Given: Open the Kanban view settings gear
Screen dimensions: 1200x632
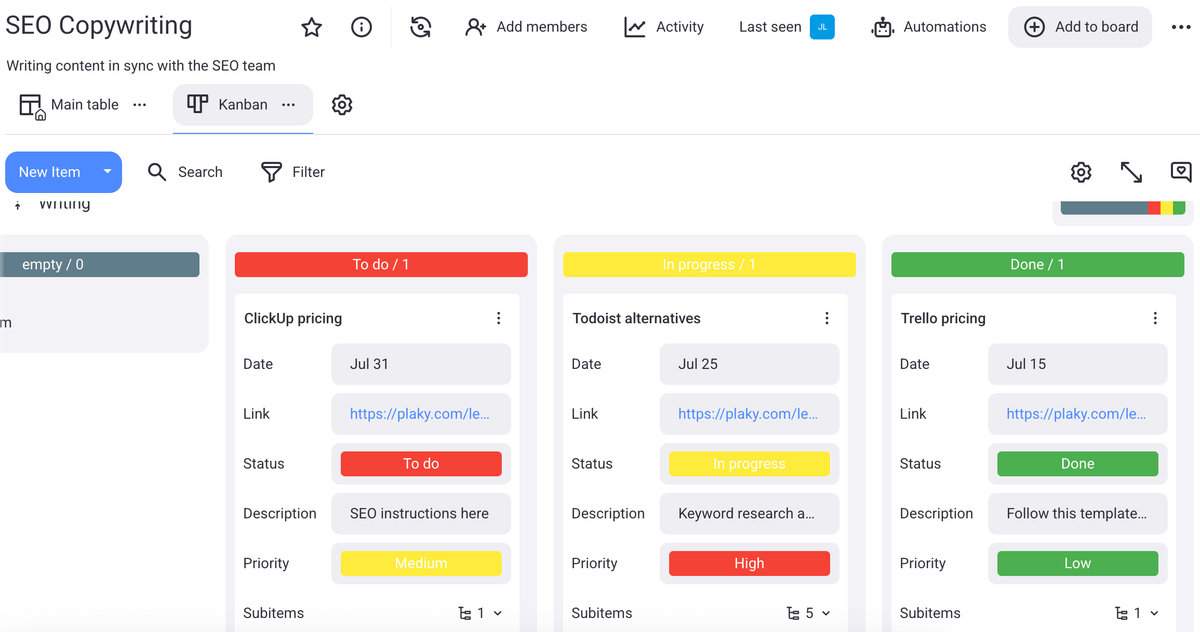Looking at the screenshot, I should click(x=342, y=104).
